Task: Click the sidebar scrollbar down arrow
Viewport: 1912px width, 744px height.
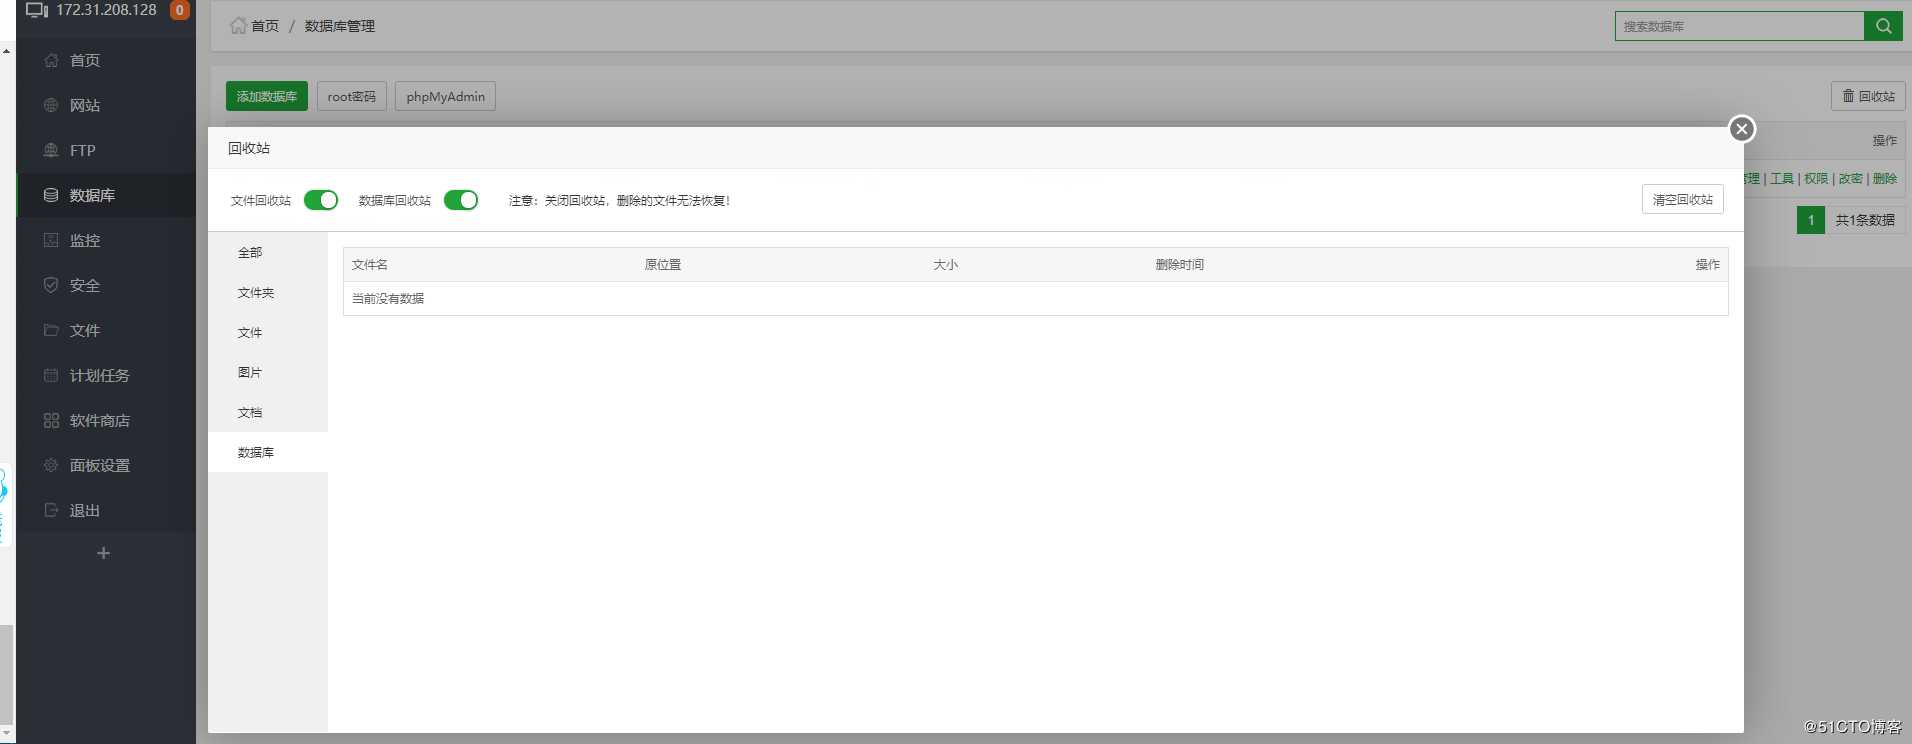Action: pyautogui.click(x=7, y=735)
